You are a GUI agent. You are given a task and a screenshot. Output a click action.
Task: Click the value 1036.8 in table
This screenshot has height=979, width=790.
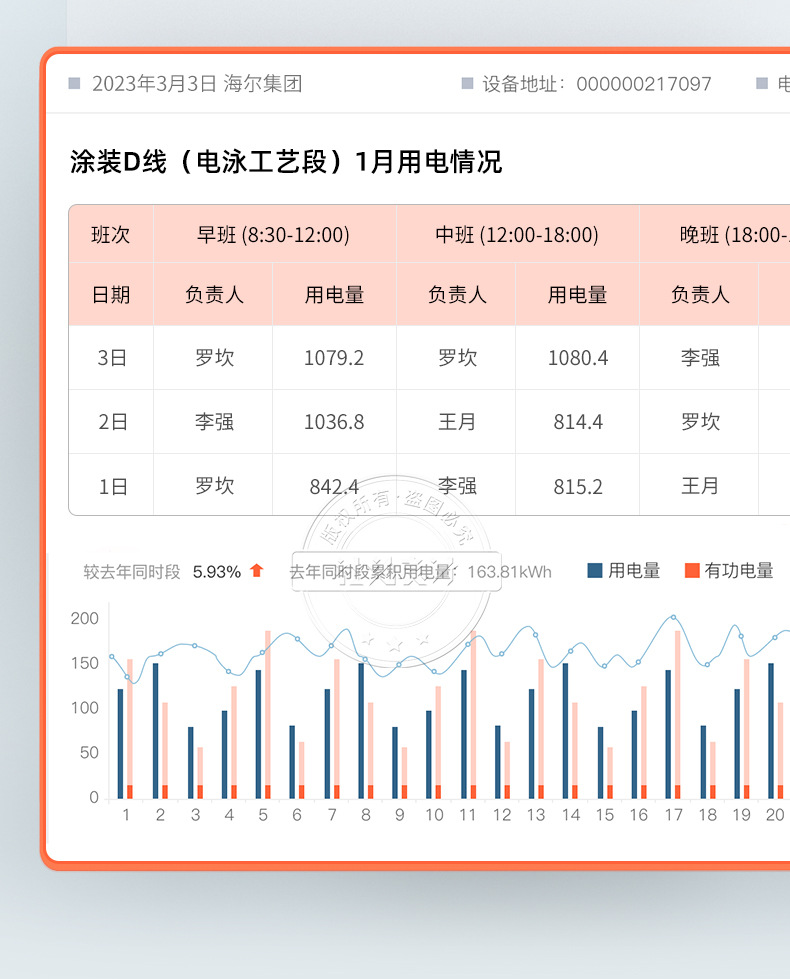tap(333, 422)
